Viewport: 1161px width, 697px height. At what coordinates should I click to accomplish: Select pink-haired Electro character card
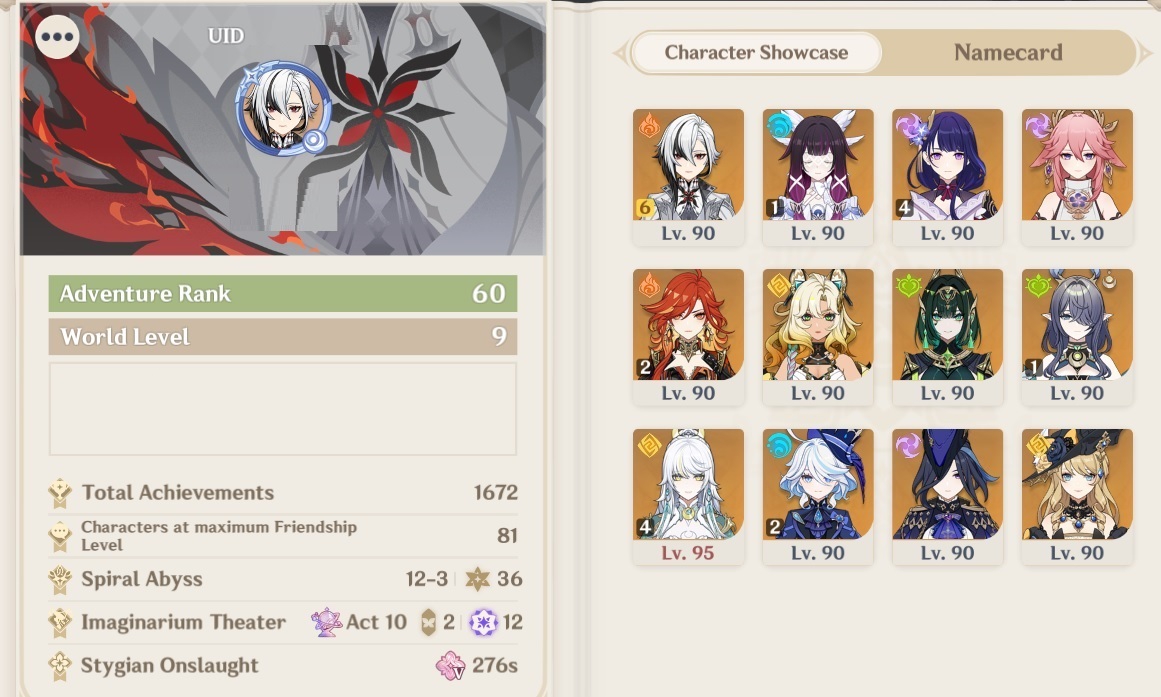[1077, 176]
